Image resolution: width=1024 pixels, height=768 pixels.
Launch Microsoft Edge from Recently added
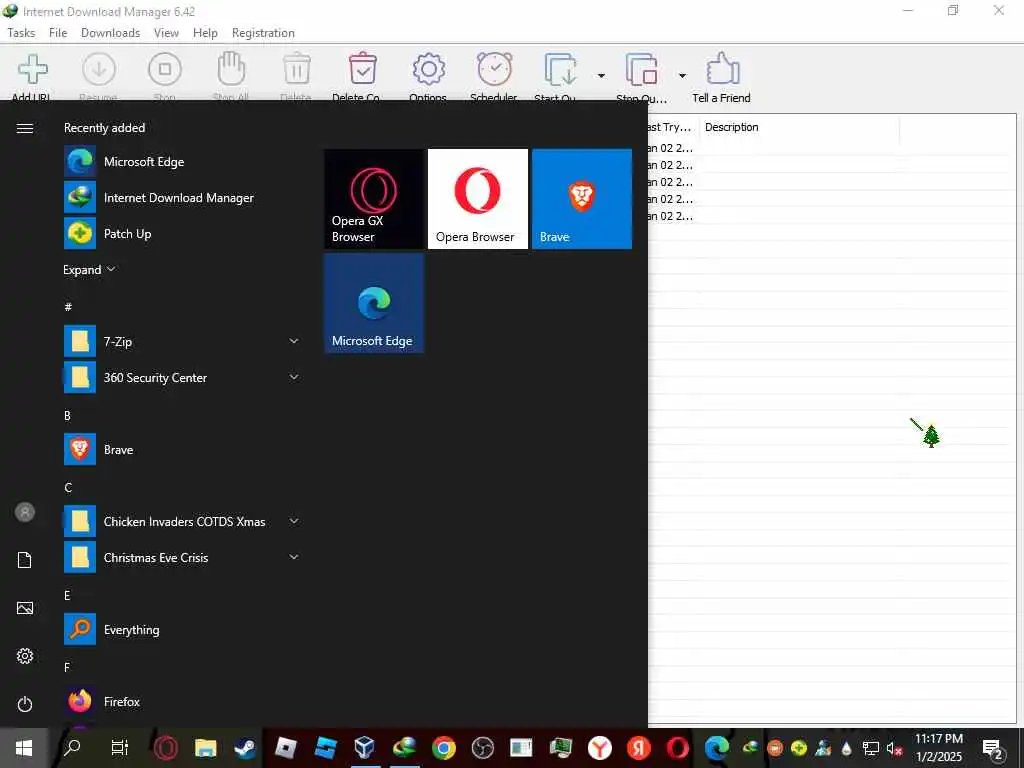tap(182, 161)
